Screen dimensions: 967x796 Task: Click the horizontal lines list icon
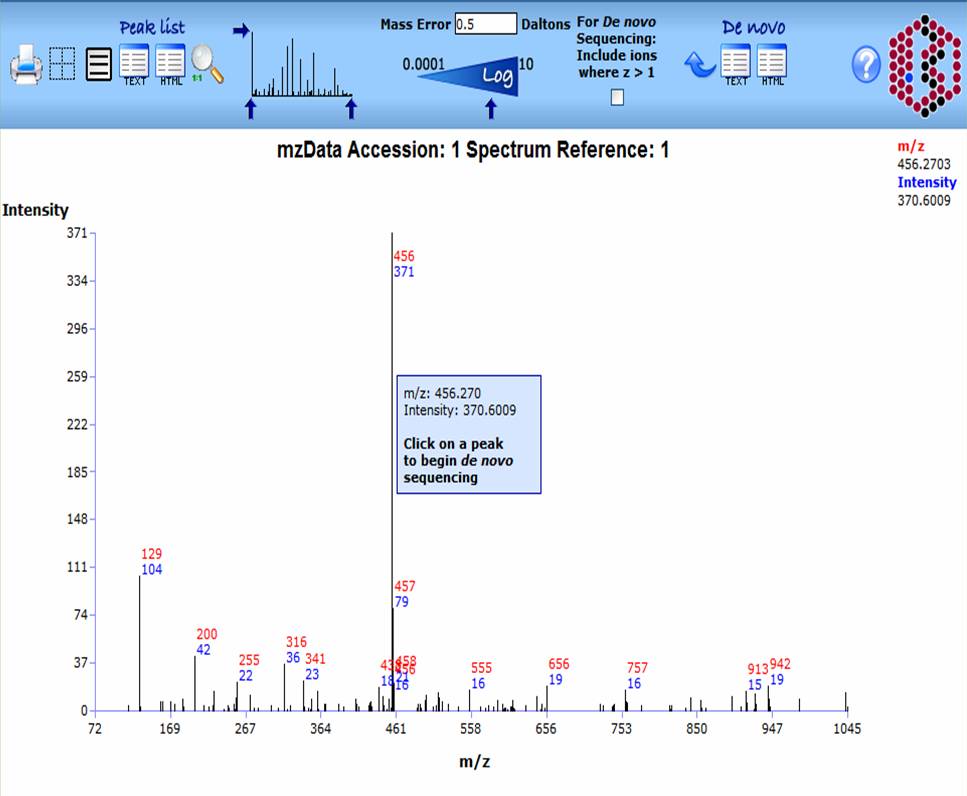[x=98, y=65]
